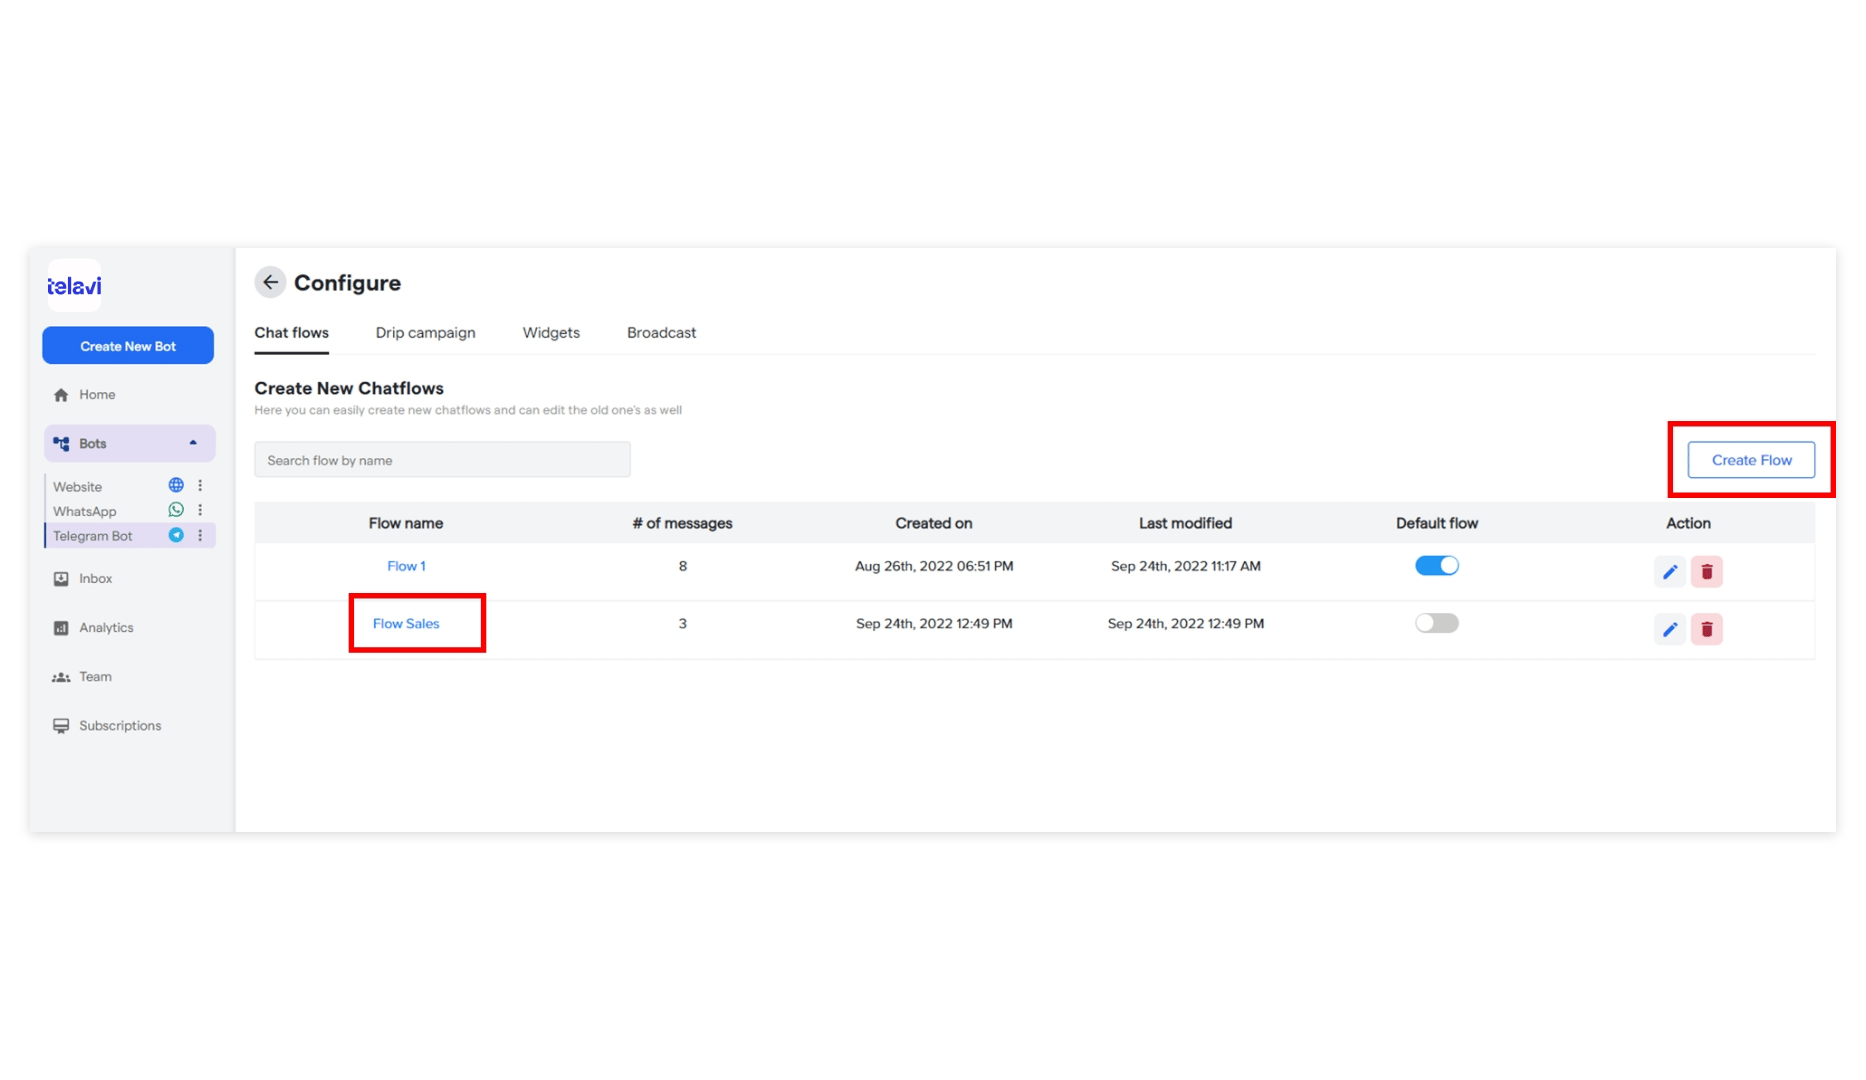Click the Create New Chatflows heading
1866x1080 pixels.
349,388
